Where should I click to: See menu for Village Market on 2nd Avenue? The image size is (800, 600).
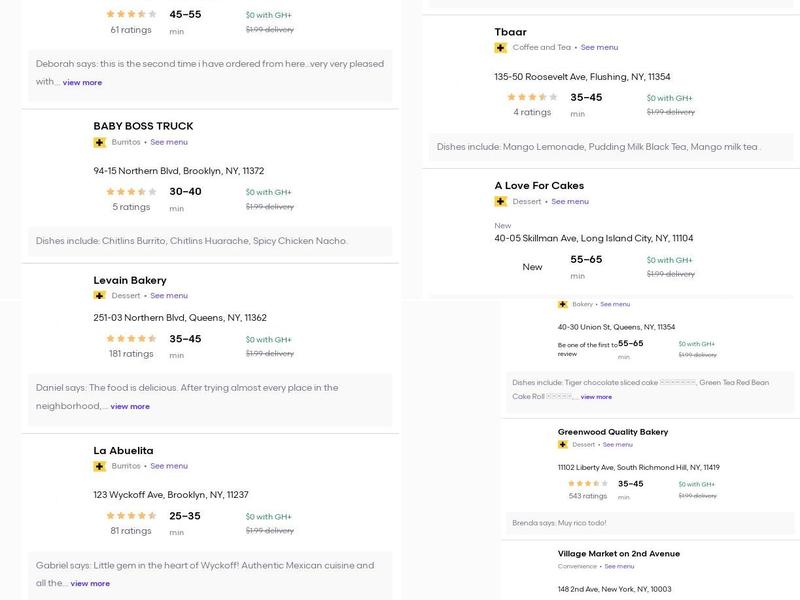tap(619, 567)
